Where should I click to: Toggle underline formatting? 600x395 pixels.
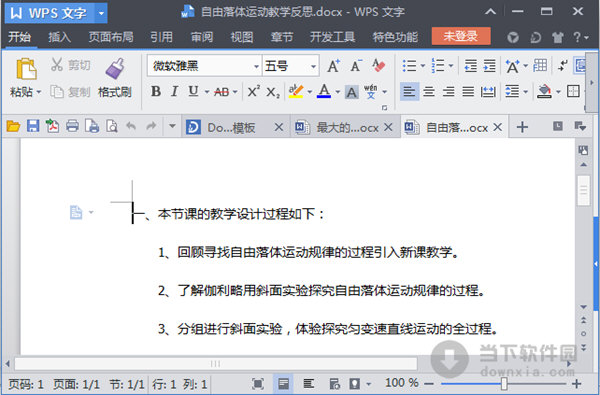click(193, 91)
